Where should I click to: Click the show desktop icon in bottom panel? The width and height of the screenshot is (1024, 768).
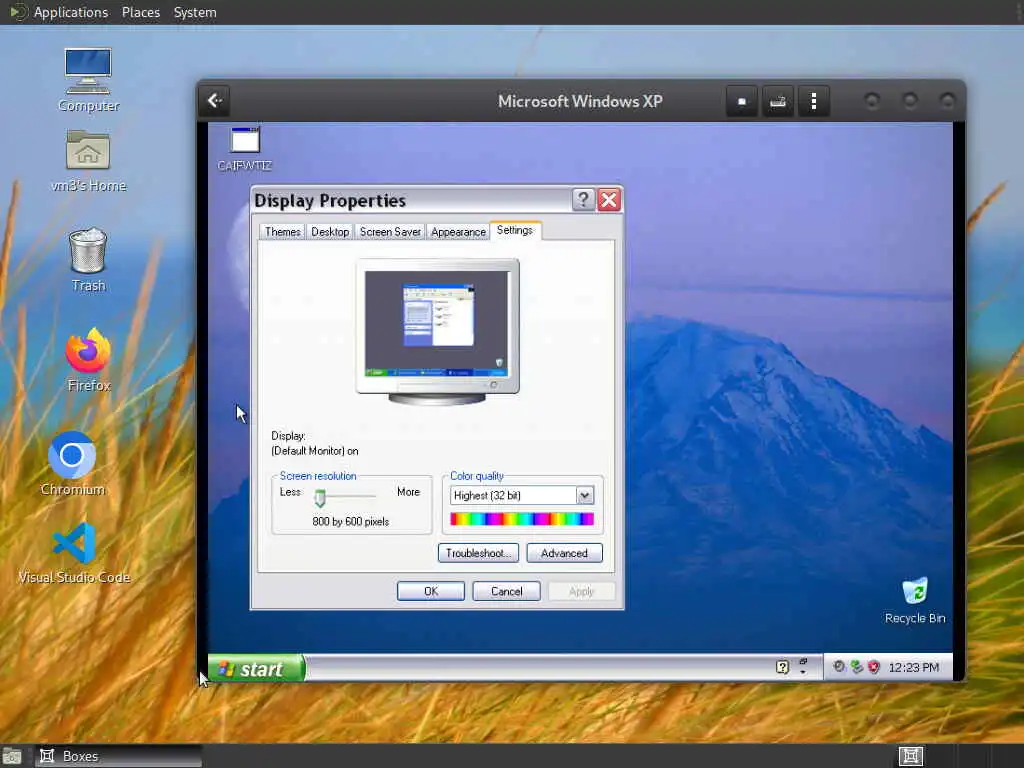point(12,756)
